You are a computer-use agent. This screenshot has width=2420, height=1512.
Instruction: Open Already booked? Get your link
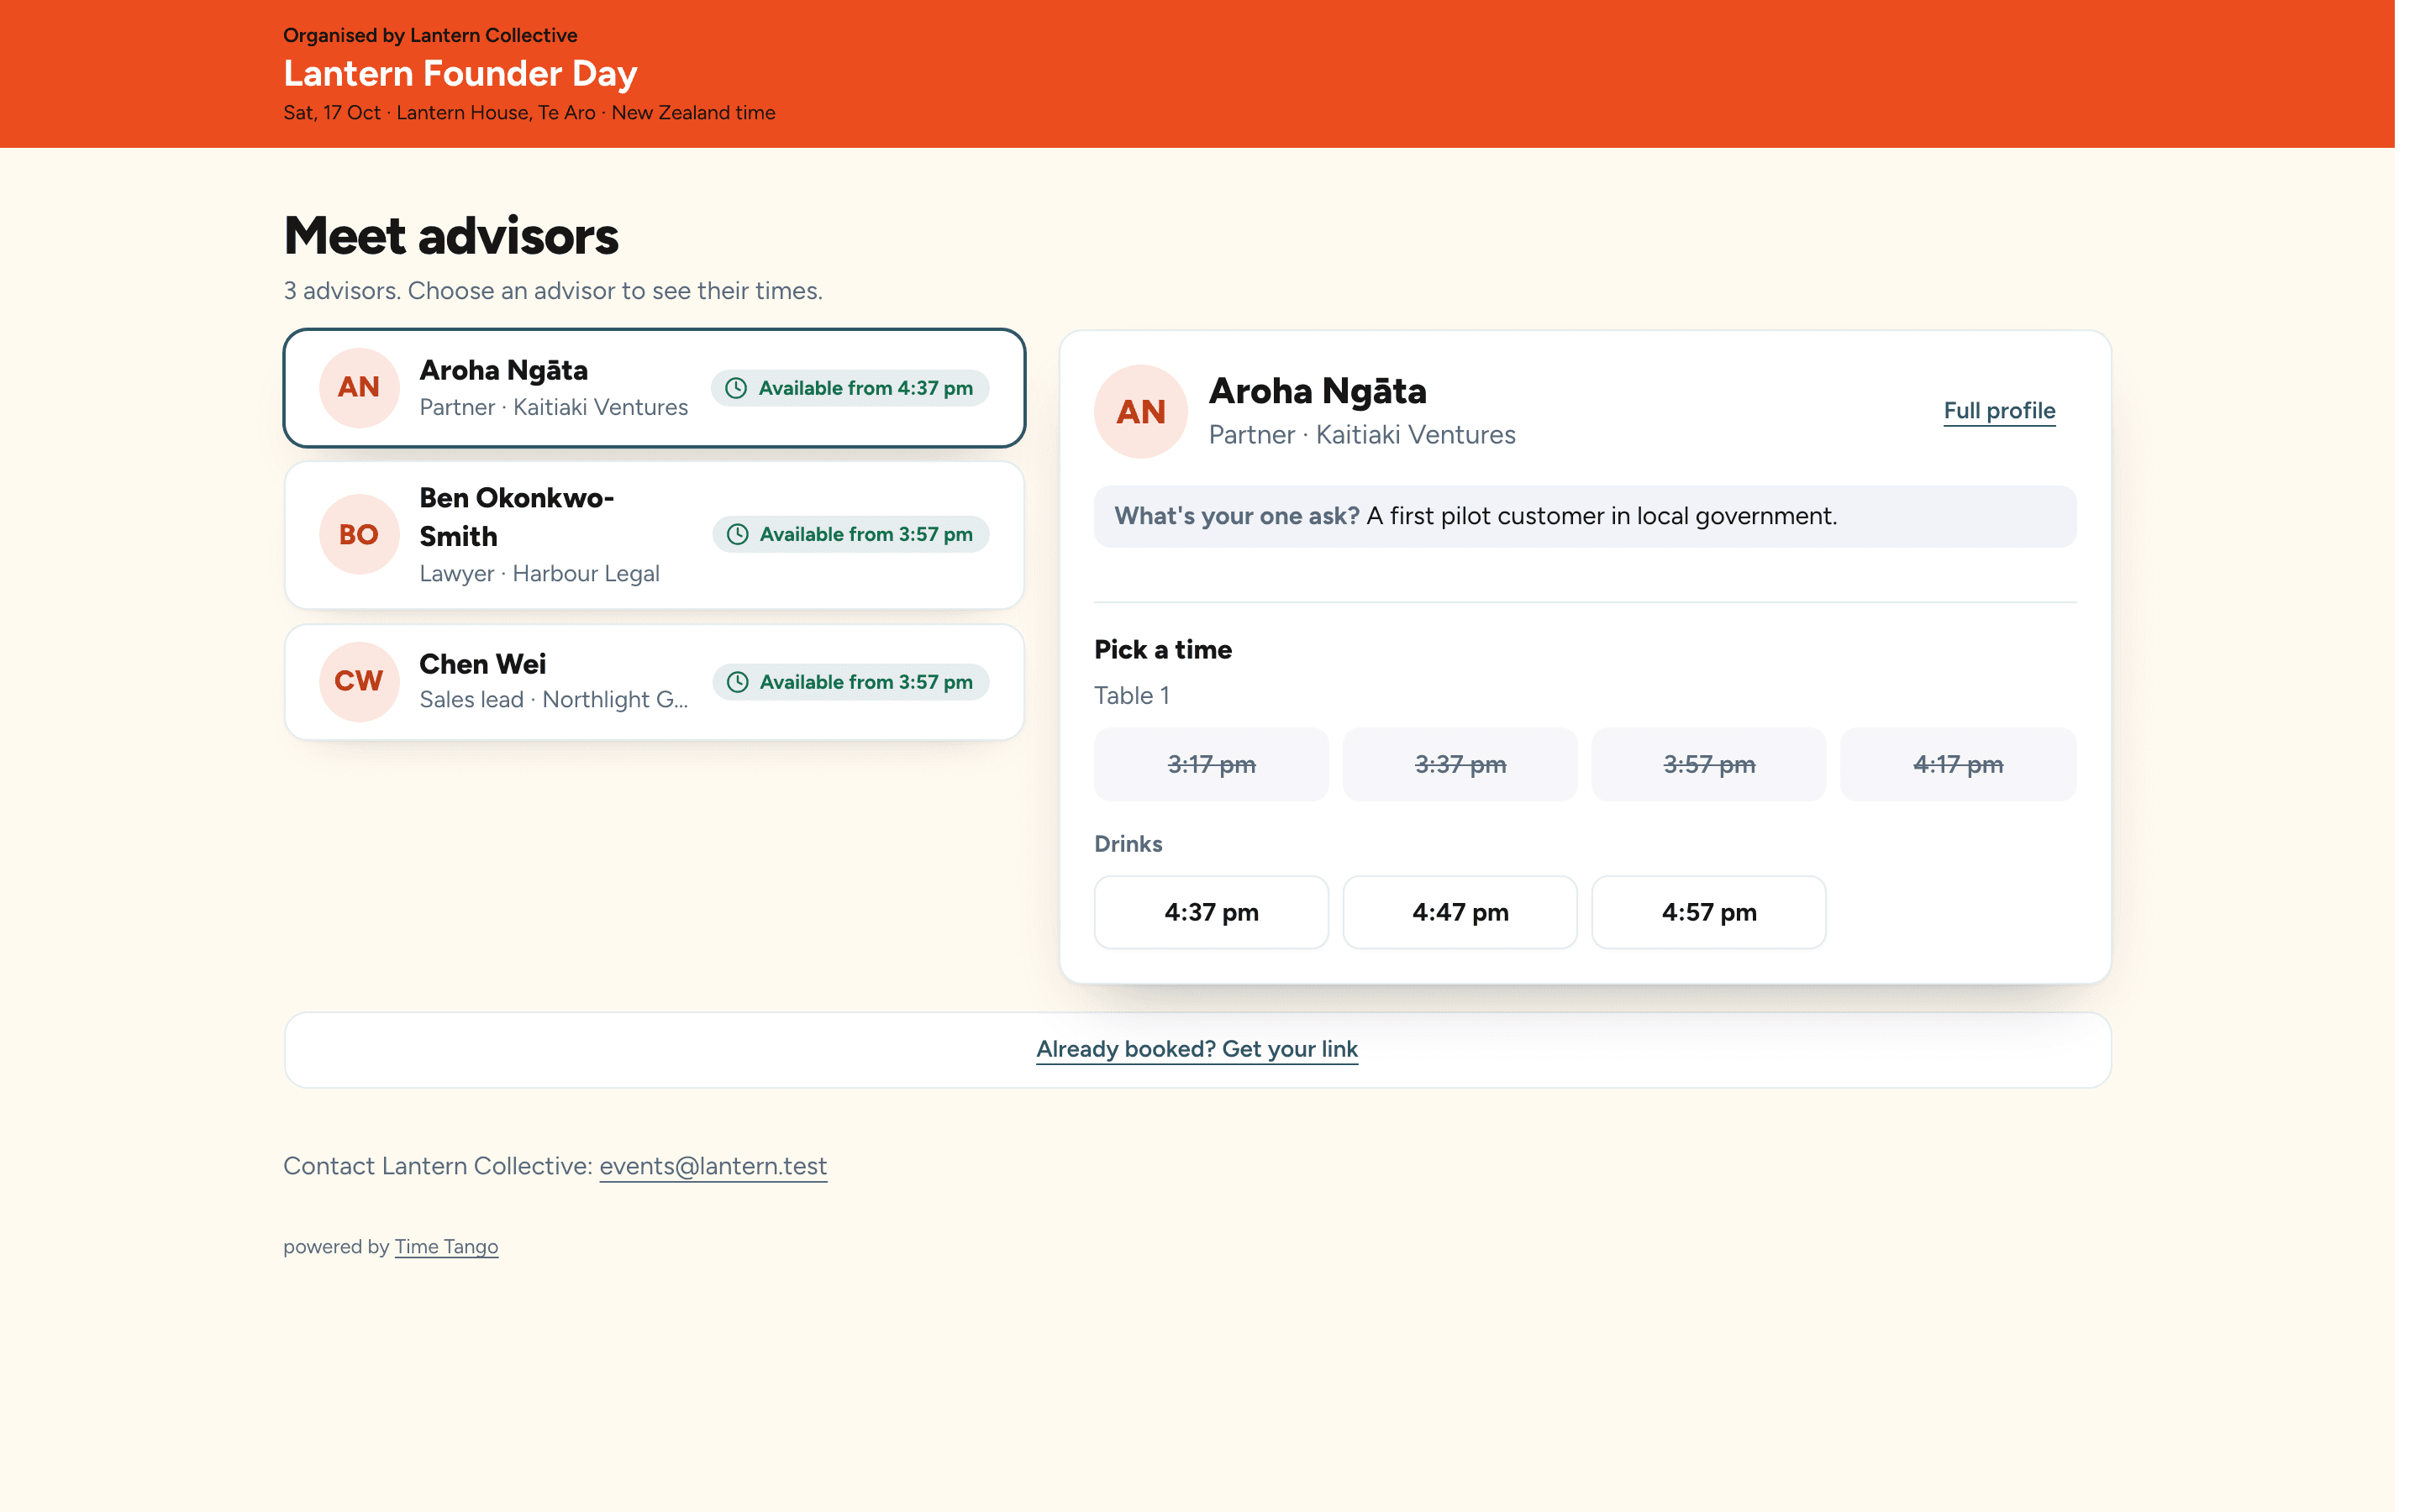tap(1197, 1049)
